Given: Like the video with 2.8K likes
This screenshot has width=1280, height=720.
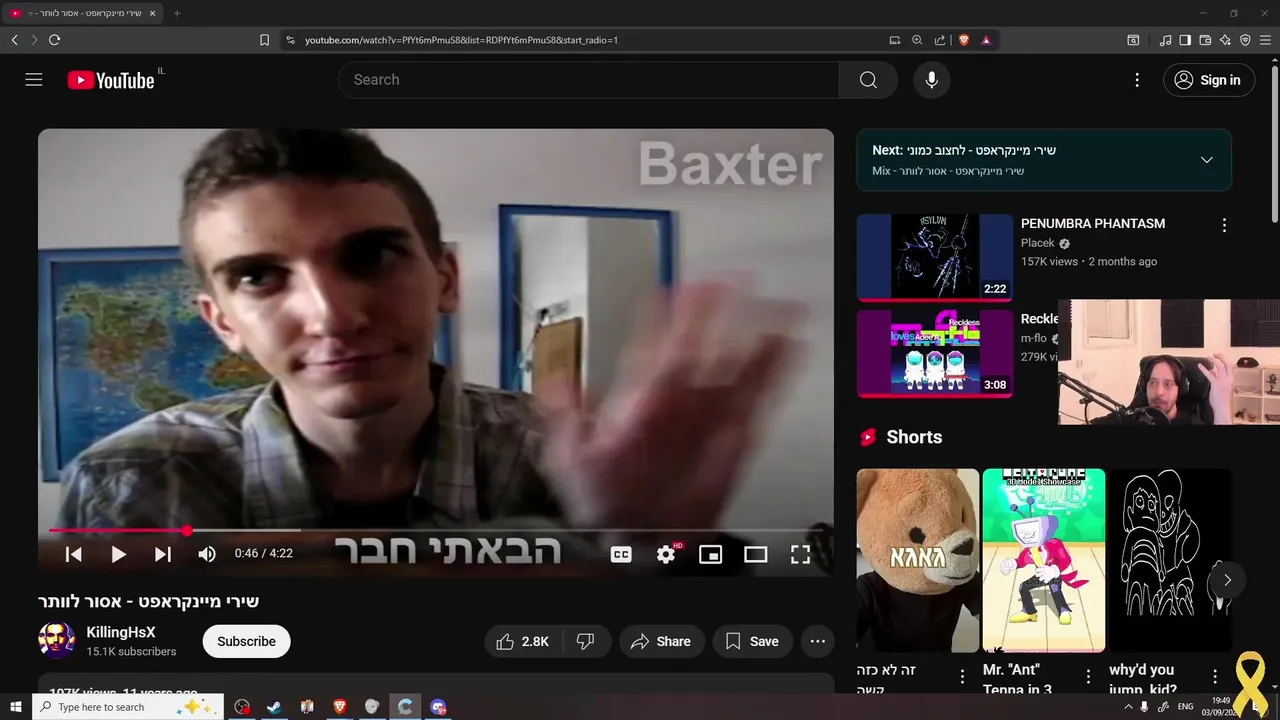Looking at the screenshot, I should (524, 642).
